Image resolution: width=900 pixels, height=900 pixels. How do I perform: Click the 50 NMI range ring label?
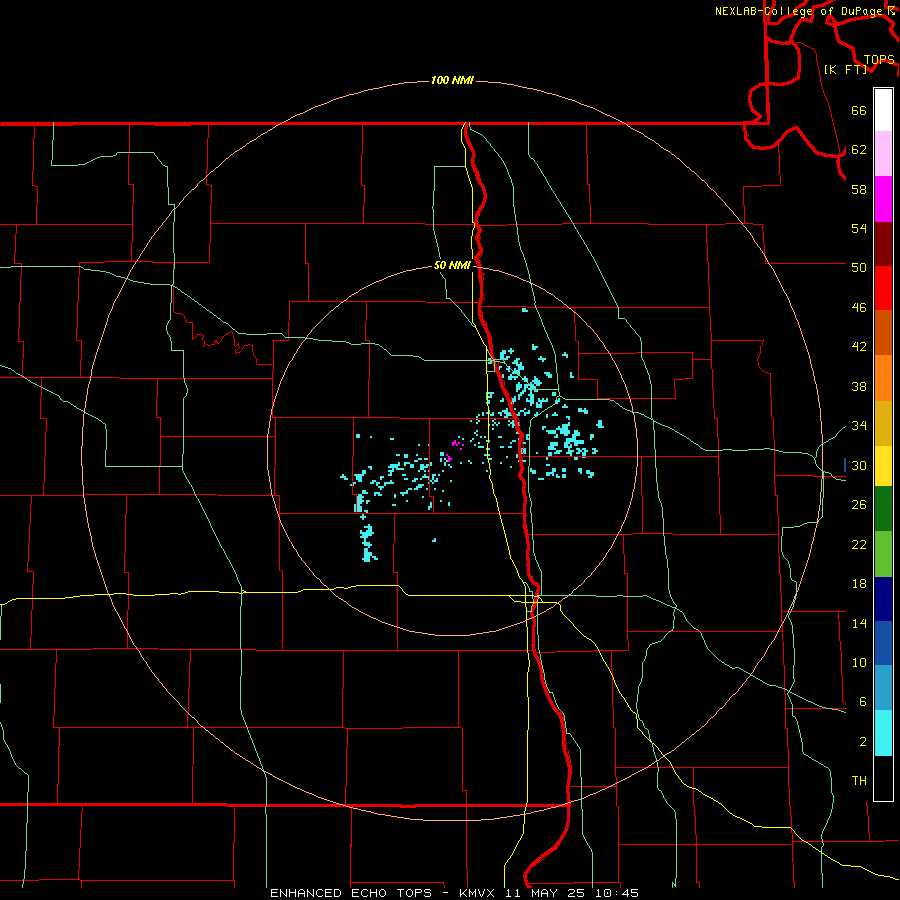[452, 265]
